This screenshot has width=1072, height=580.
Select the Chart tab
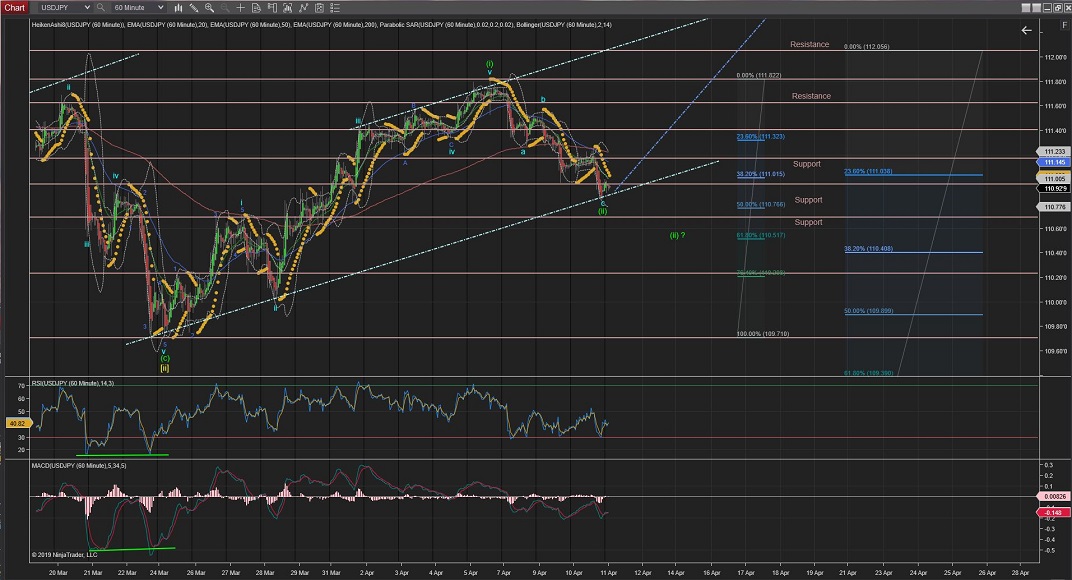click(14, 7)
